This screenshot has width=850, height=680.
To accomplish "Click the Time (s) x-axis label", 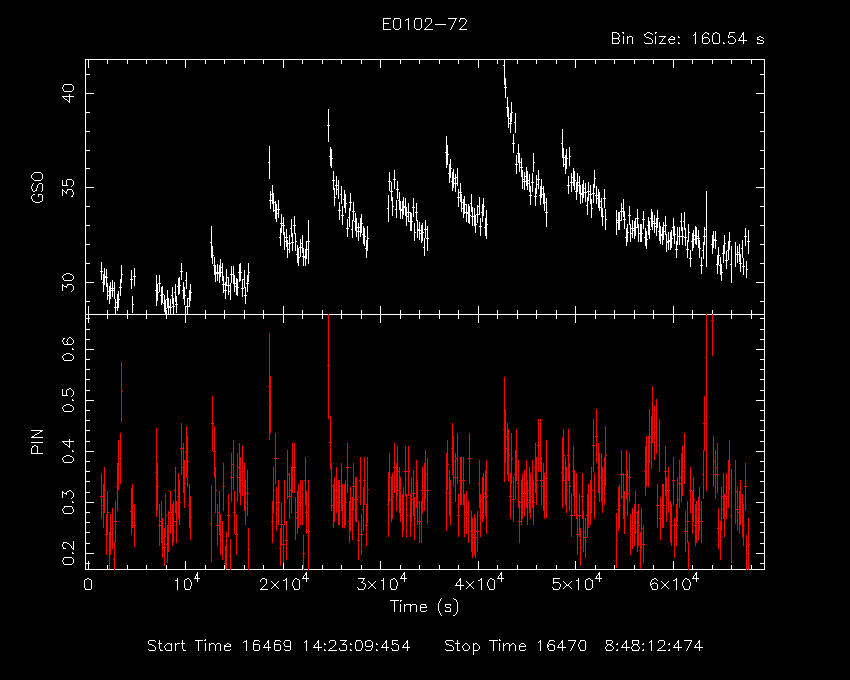I will [x=424, y=606].
